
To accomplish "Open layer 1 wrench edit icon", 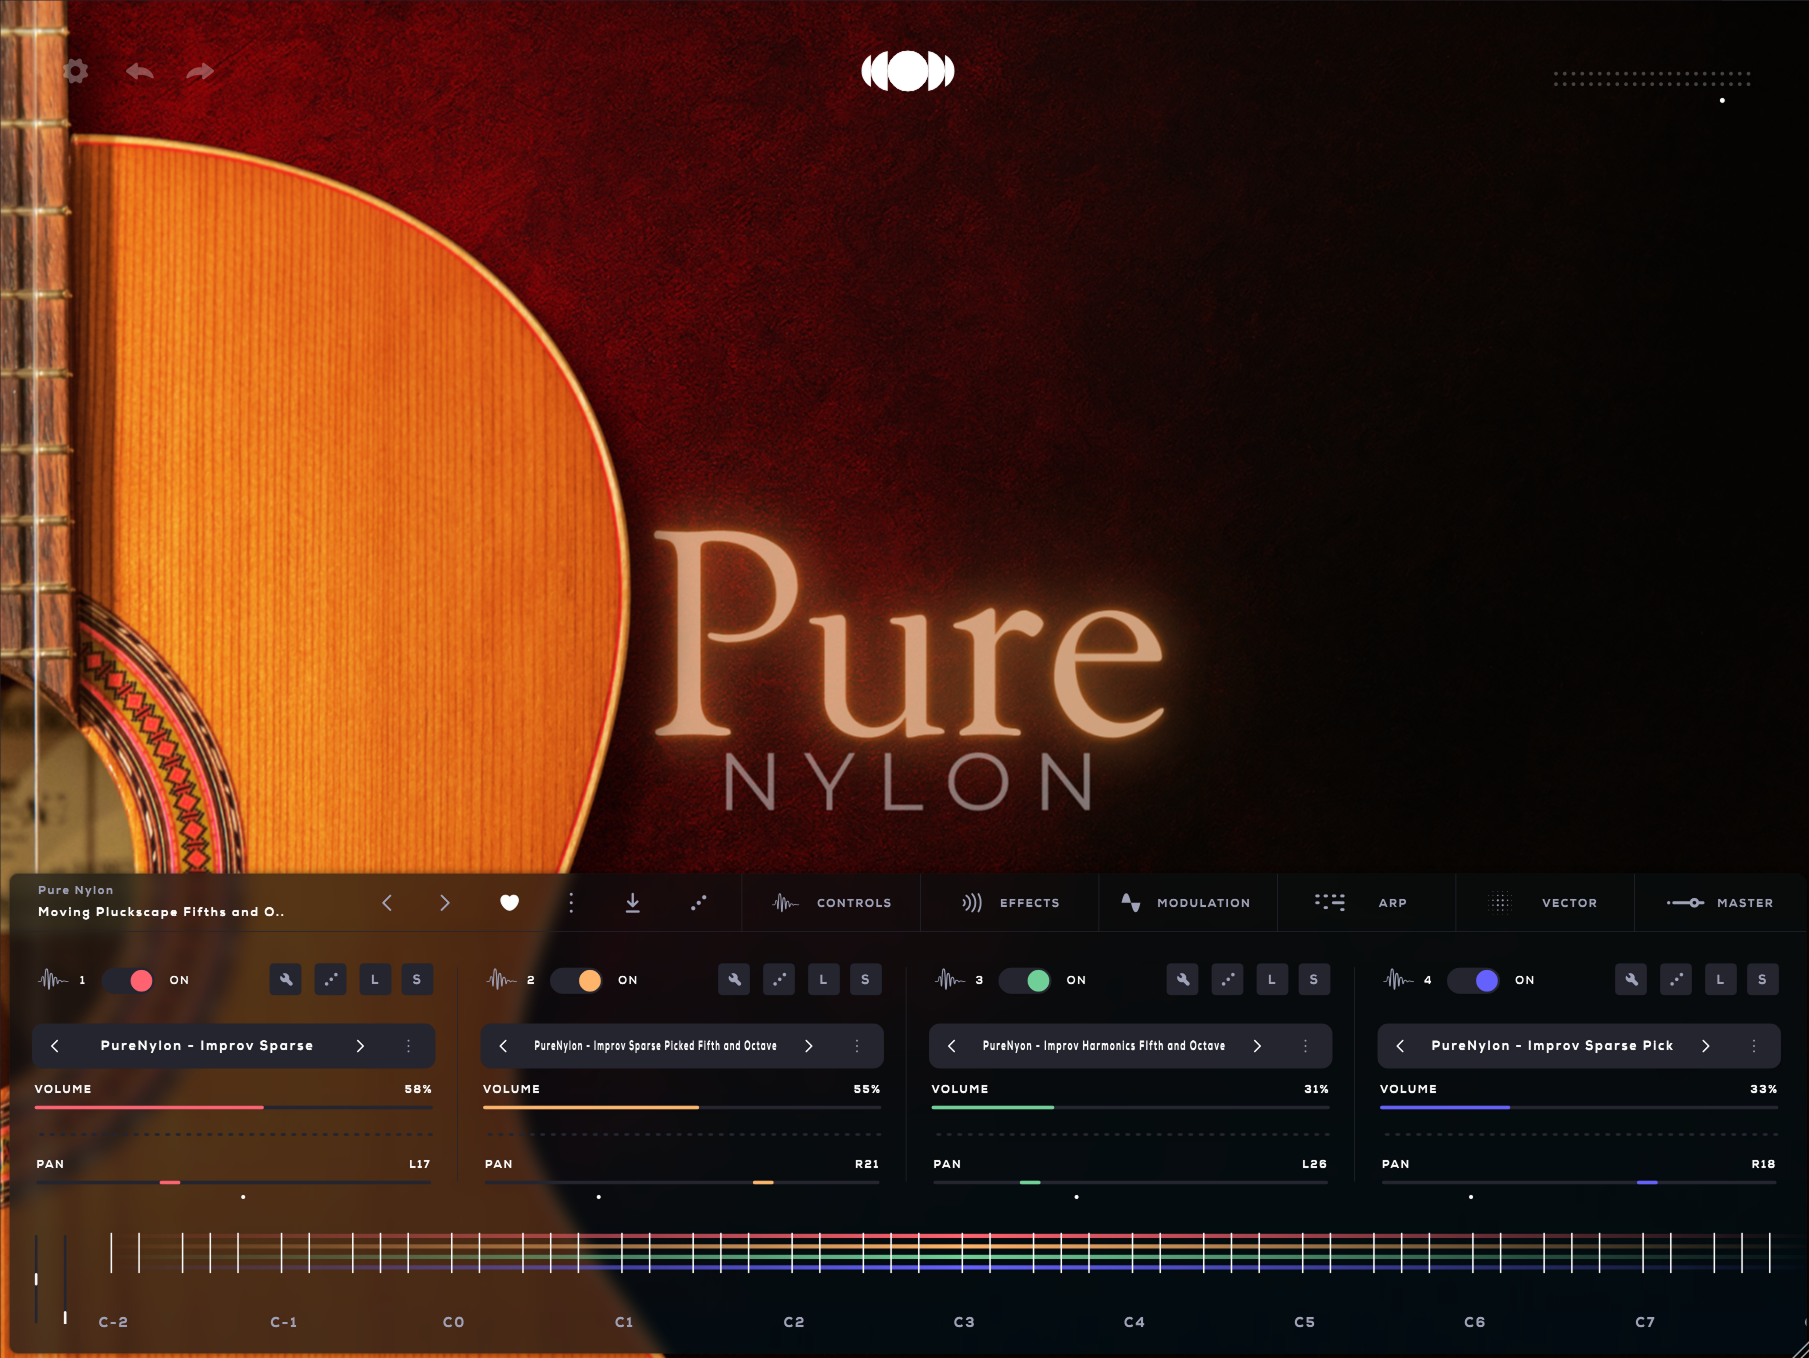I will pos(286,980).
